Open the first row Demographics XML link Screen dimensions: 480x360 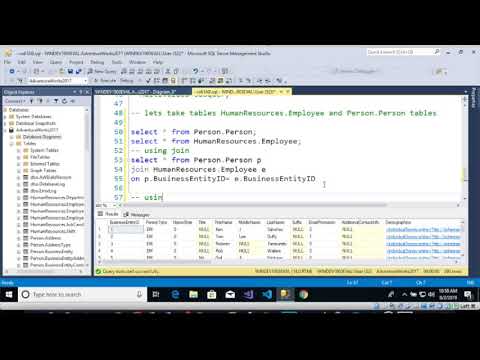[423, 230]
